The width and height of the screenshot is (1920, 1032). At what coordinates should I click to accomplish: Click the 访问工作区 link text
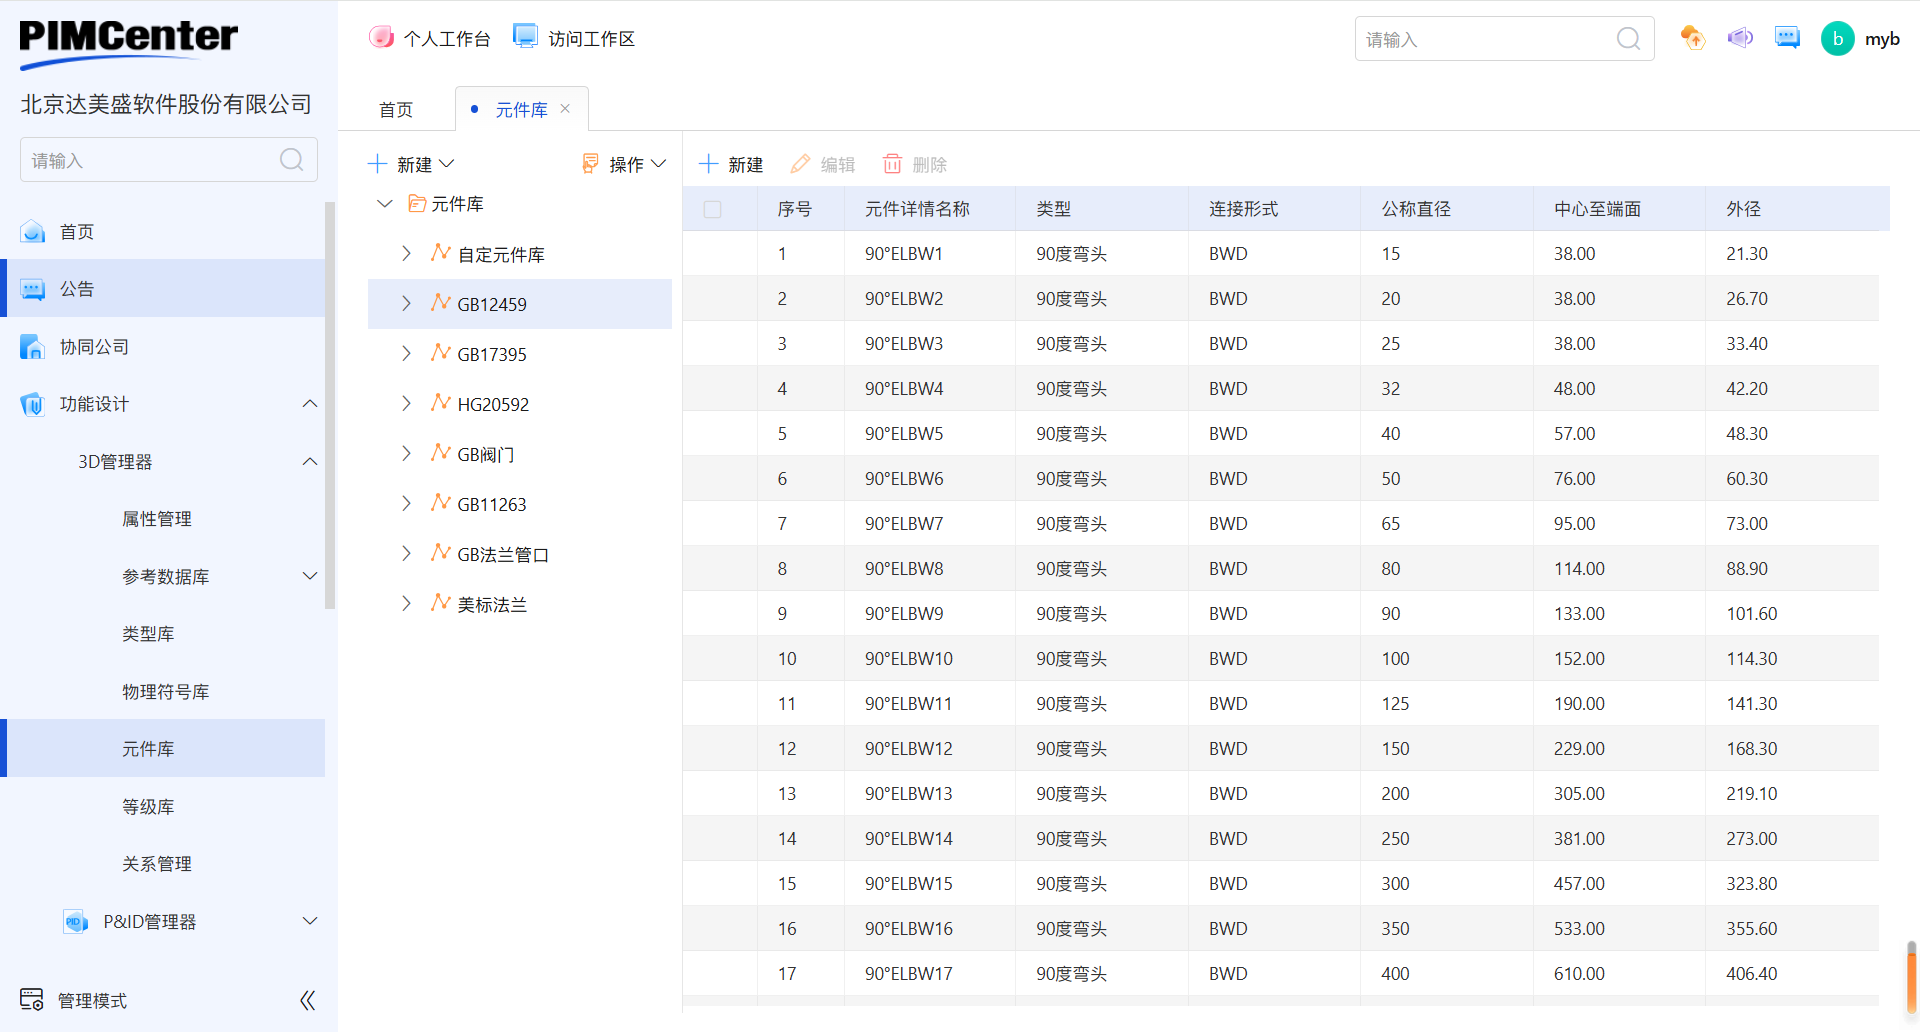click(591, 39)
